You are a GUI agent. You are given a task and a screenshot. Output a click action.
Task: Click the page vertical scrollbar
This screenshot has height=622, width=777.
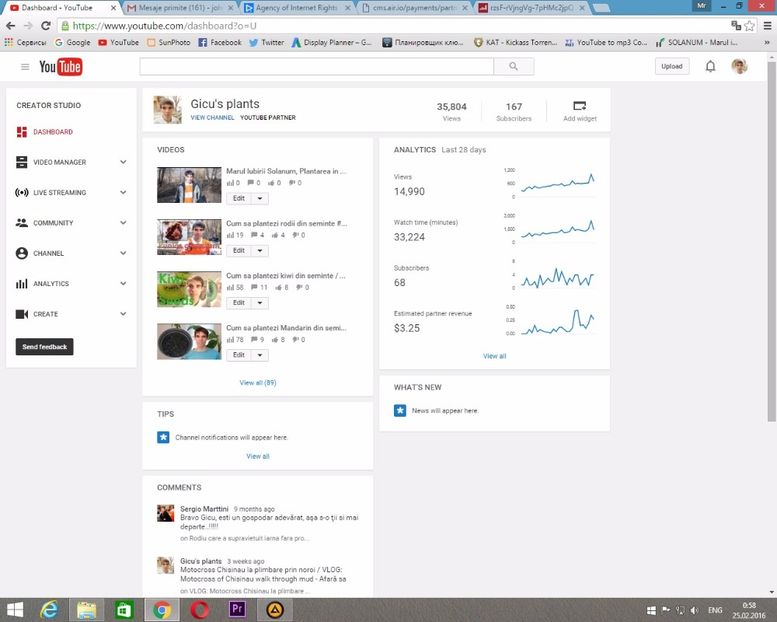click(x=772, y=242)
